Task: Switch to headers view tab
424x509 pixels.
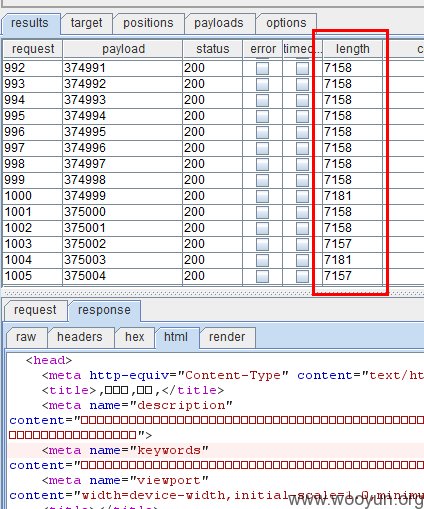Action: [80, 337]
